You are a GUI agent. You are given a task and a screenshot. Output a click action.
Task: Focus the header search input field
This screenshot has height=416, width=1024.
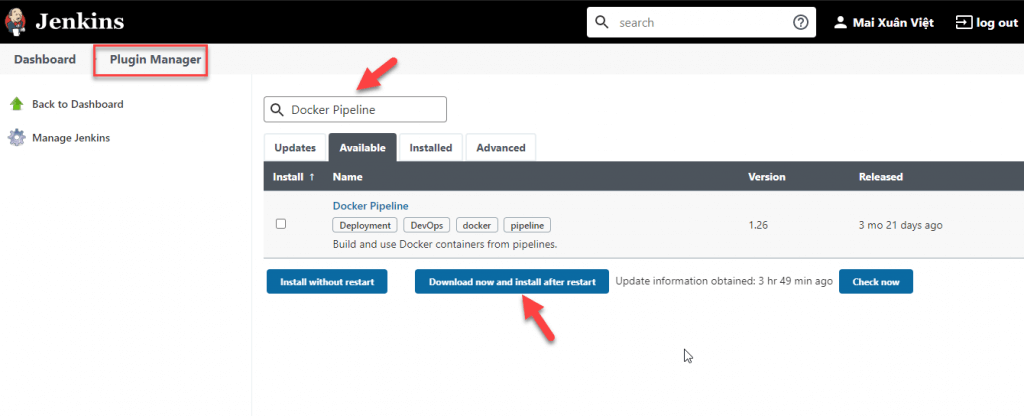[x=699, y=23]
